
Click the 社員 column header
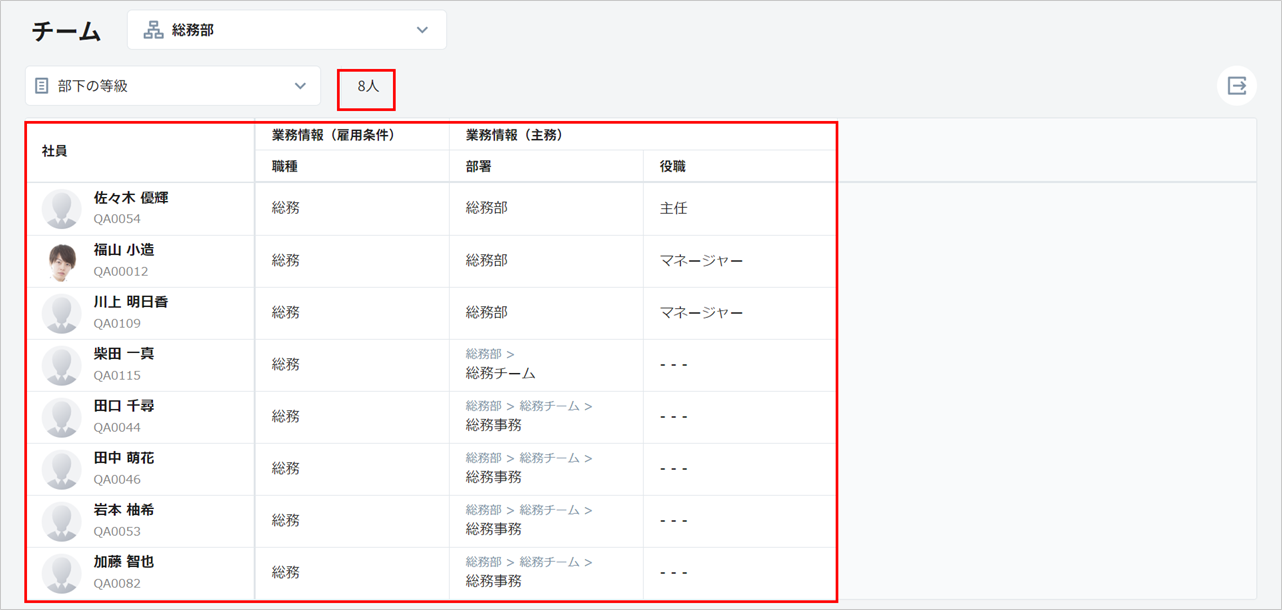tap(56, 151)
